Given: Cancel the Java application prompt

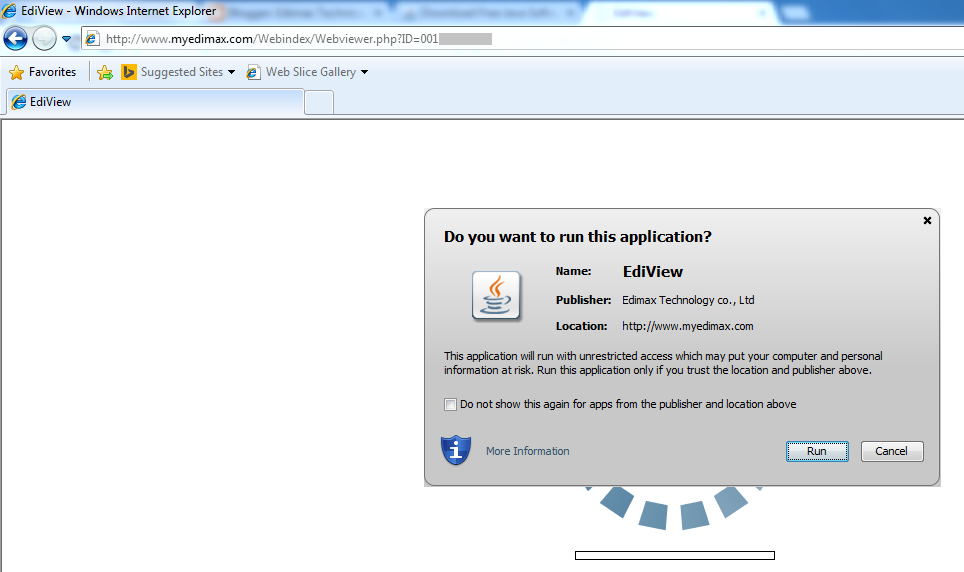Looking at the screenshot, I should coord(891,451).
